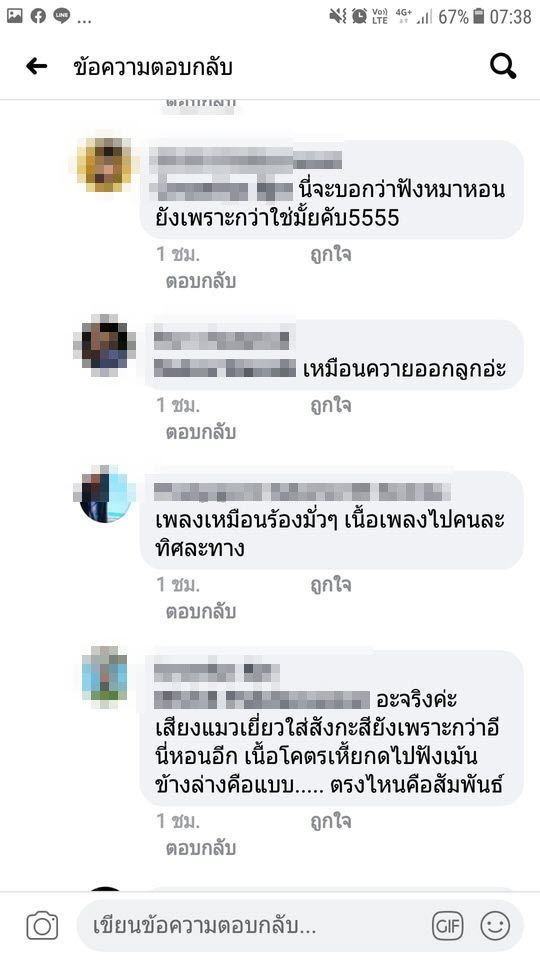Like the เสียงแมวเยี่ยว comment
540x960 pixels.
pyautogui.click(x=331, y=821)
